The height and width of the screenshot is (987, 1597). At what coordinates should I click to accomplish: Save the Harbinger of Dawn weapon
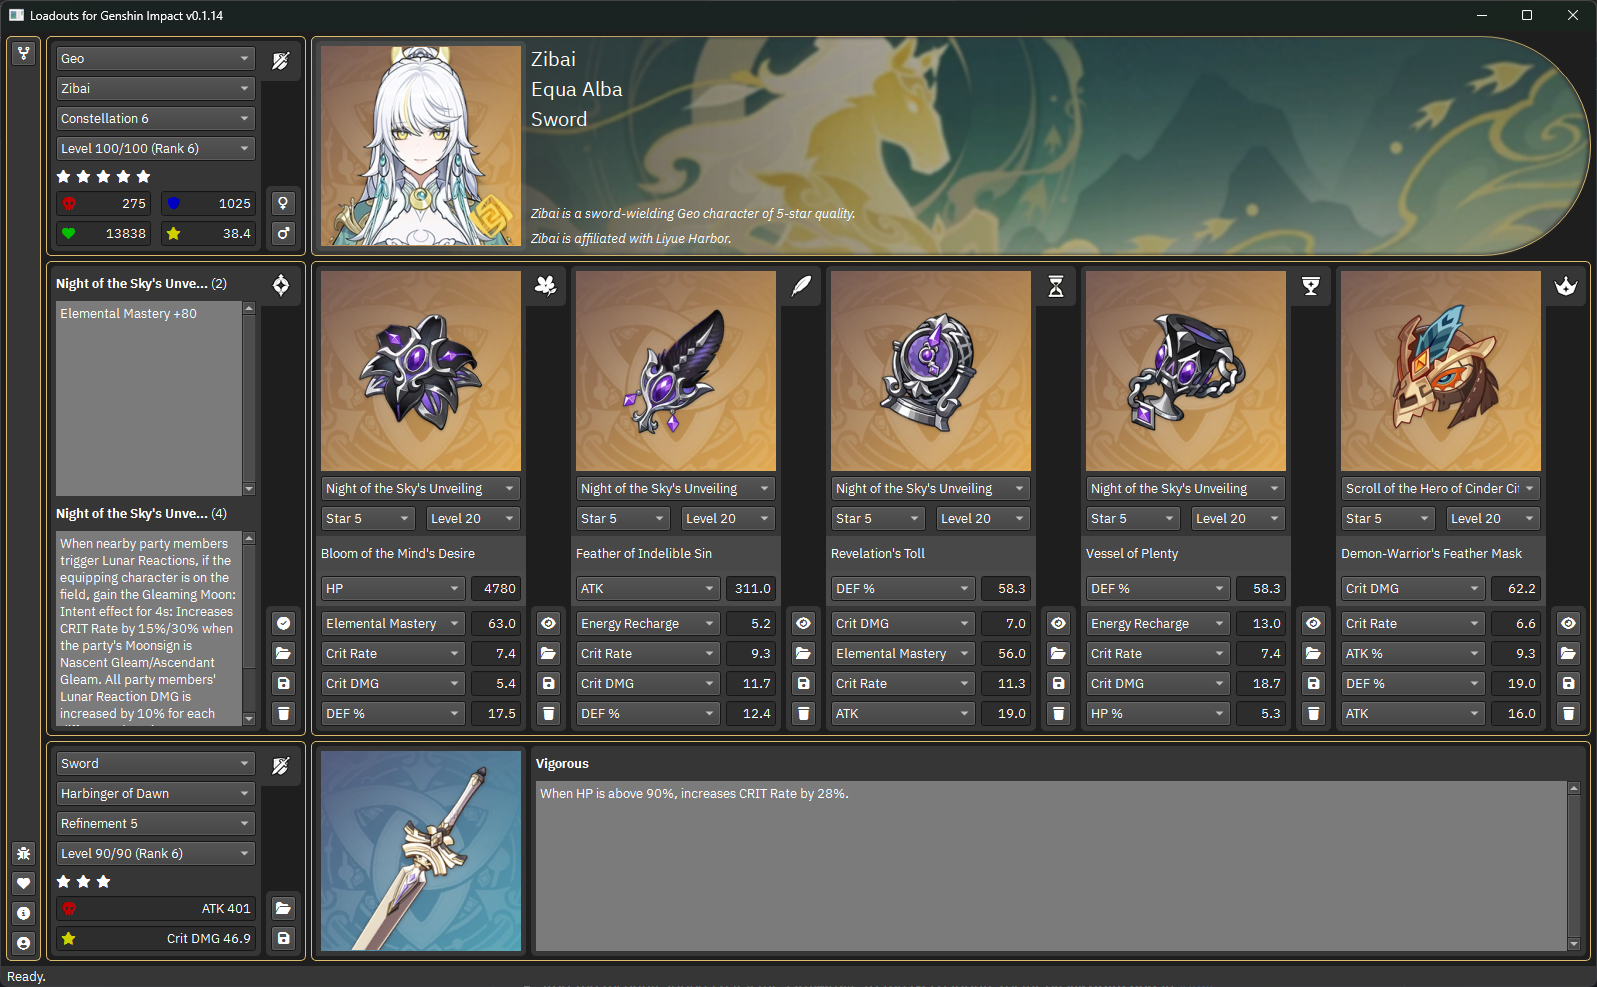click(283, 938)
